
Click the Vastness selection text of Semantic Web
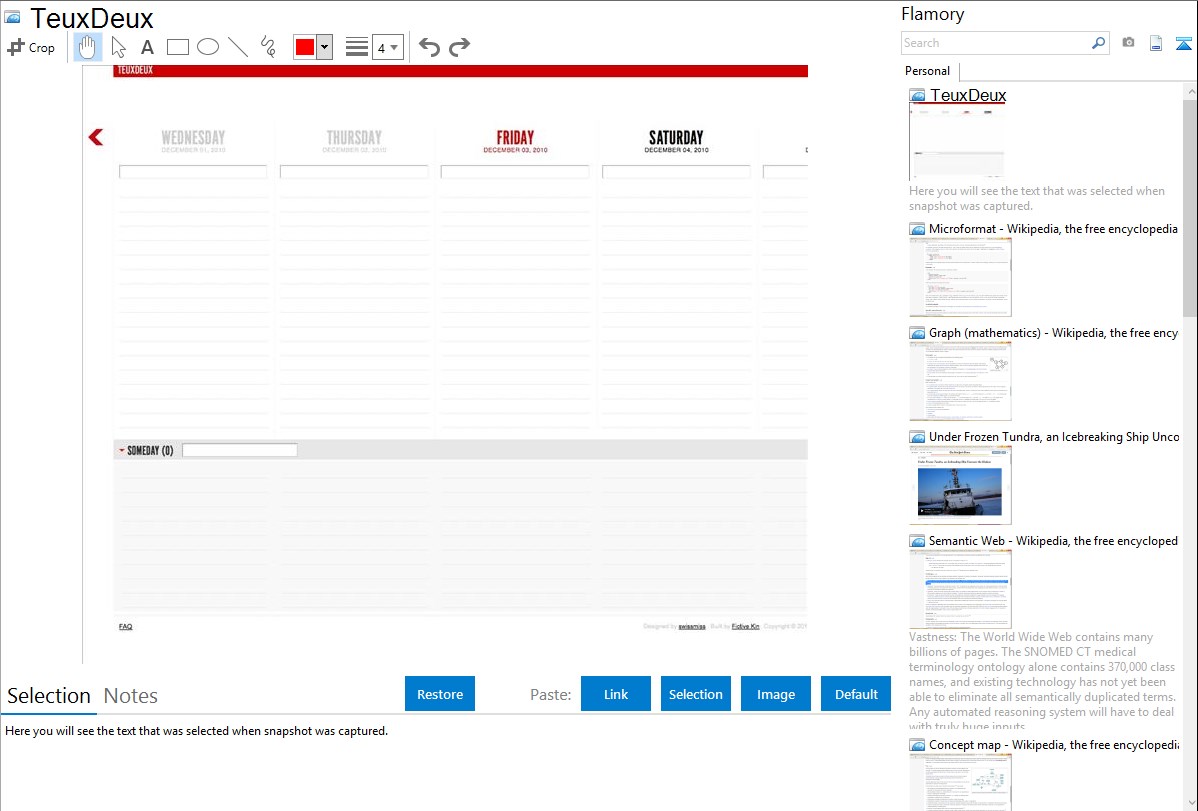1042,681
